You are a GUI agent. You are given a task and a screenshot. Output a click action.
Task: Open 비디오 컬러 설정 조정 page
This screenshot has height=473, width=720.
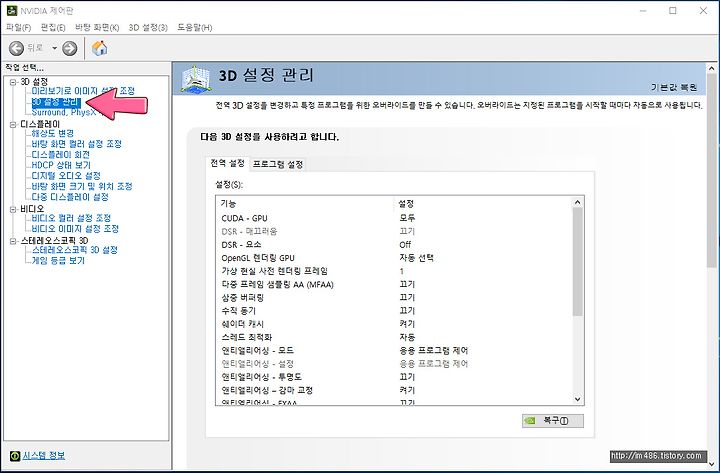71,218
